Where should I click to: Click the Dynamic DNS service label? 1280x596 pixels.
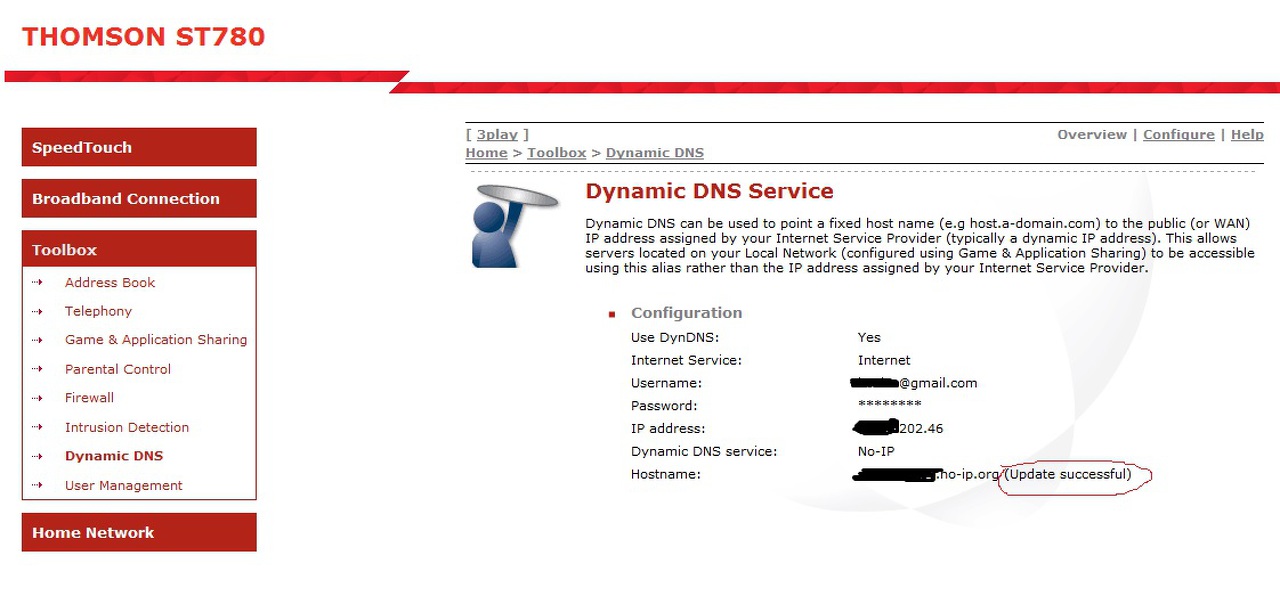[x=704, y=451]
